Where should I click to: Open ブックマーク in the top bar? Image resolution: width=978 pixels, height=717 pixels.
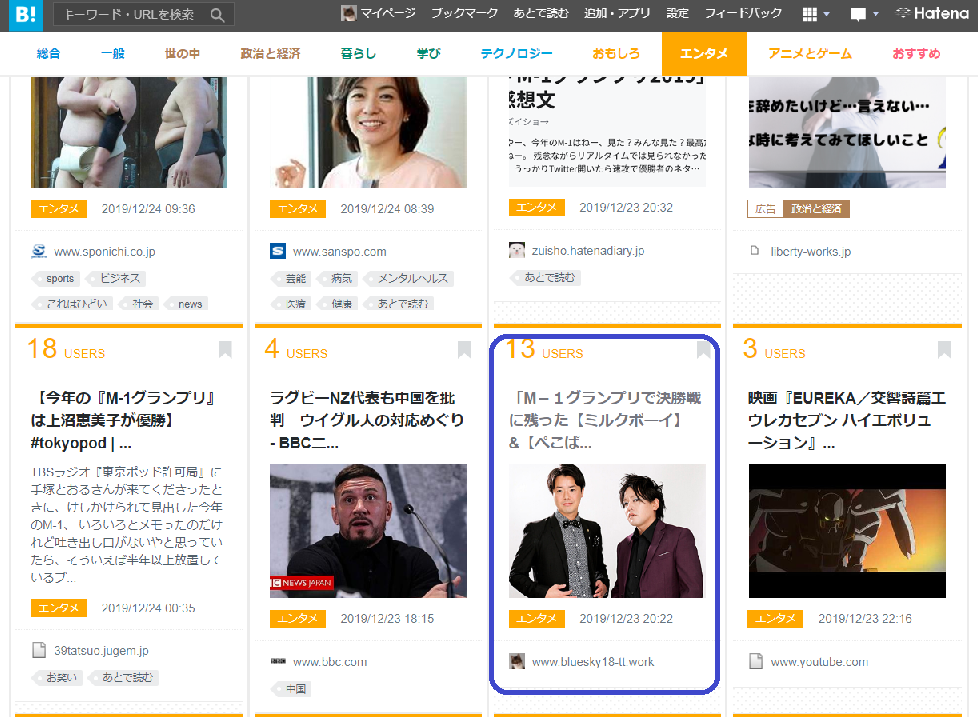pos(465,13)
